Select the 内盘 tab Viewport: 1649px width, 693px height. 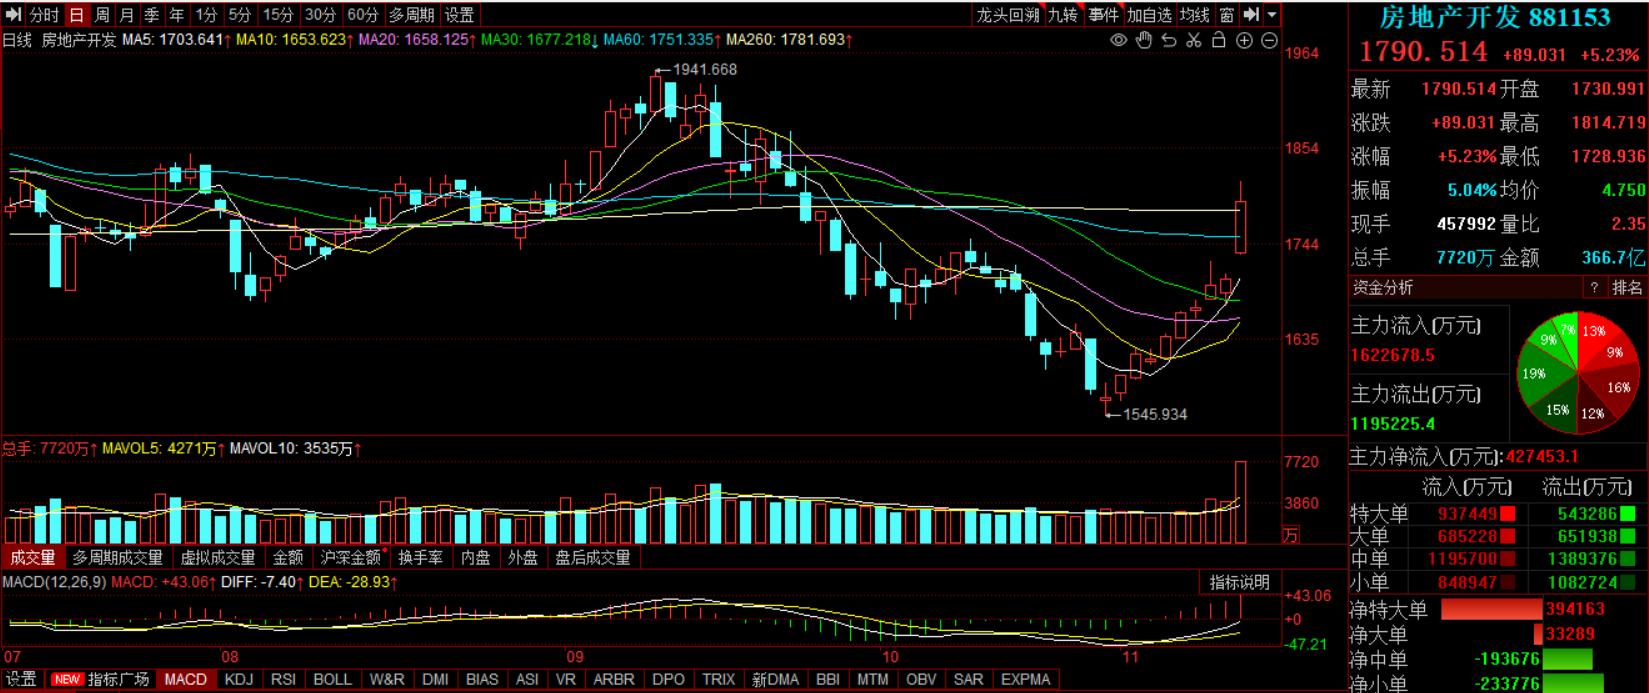(476, 557)
